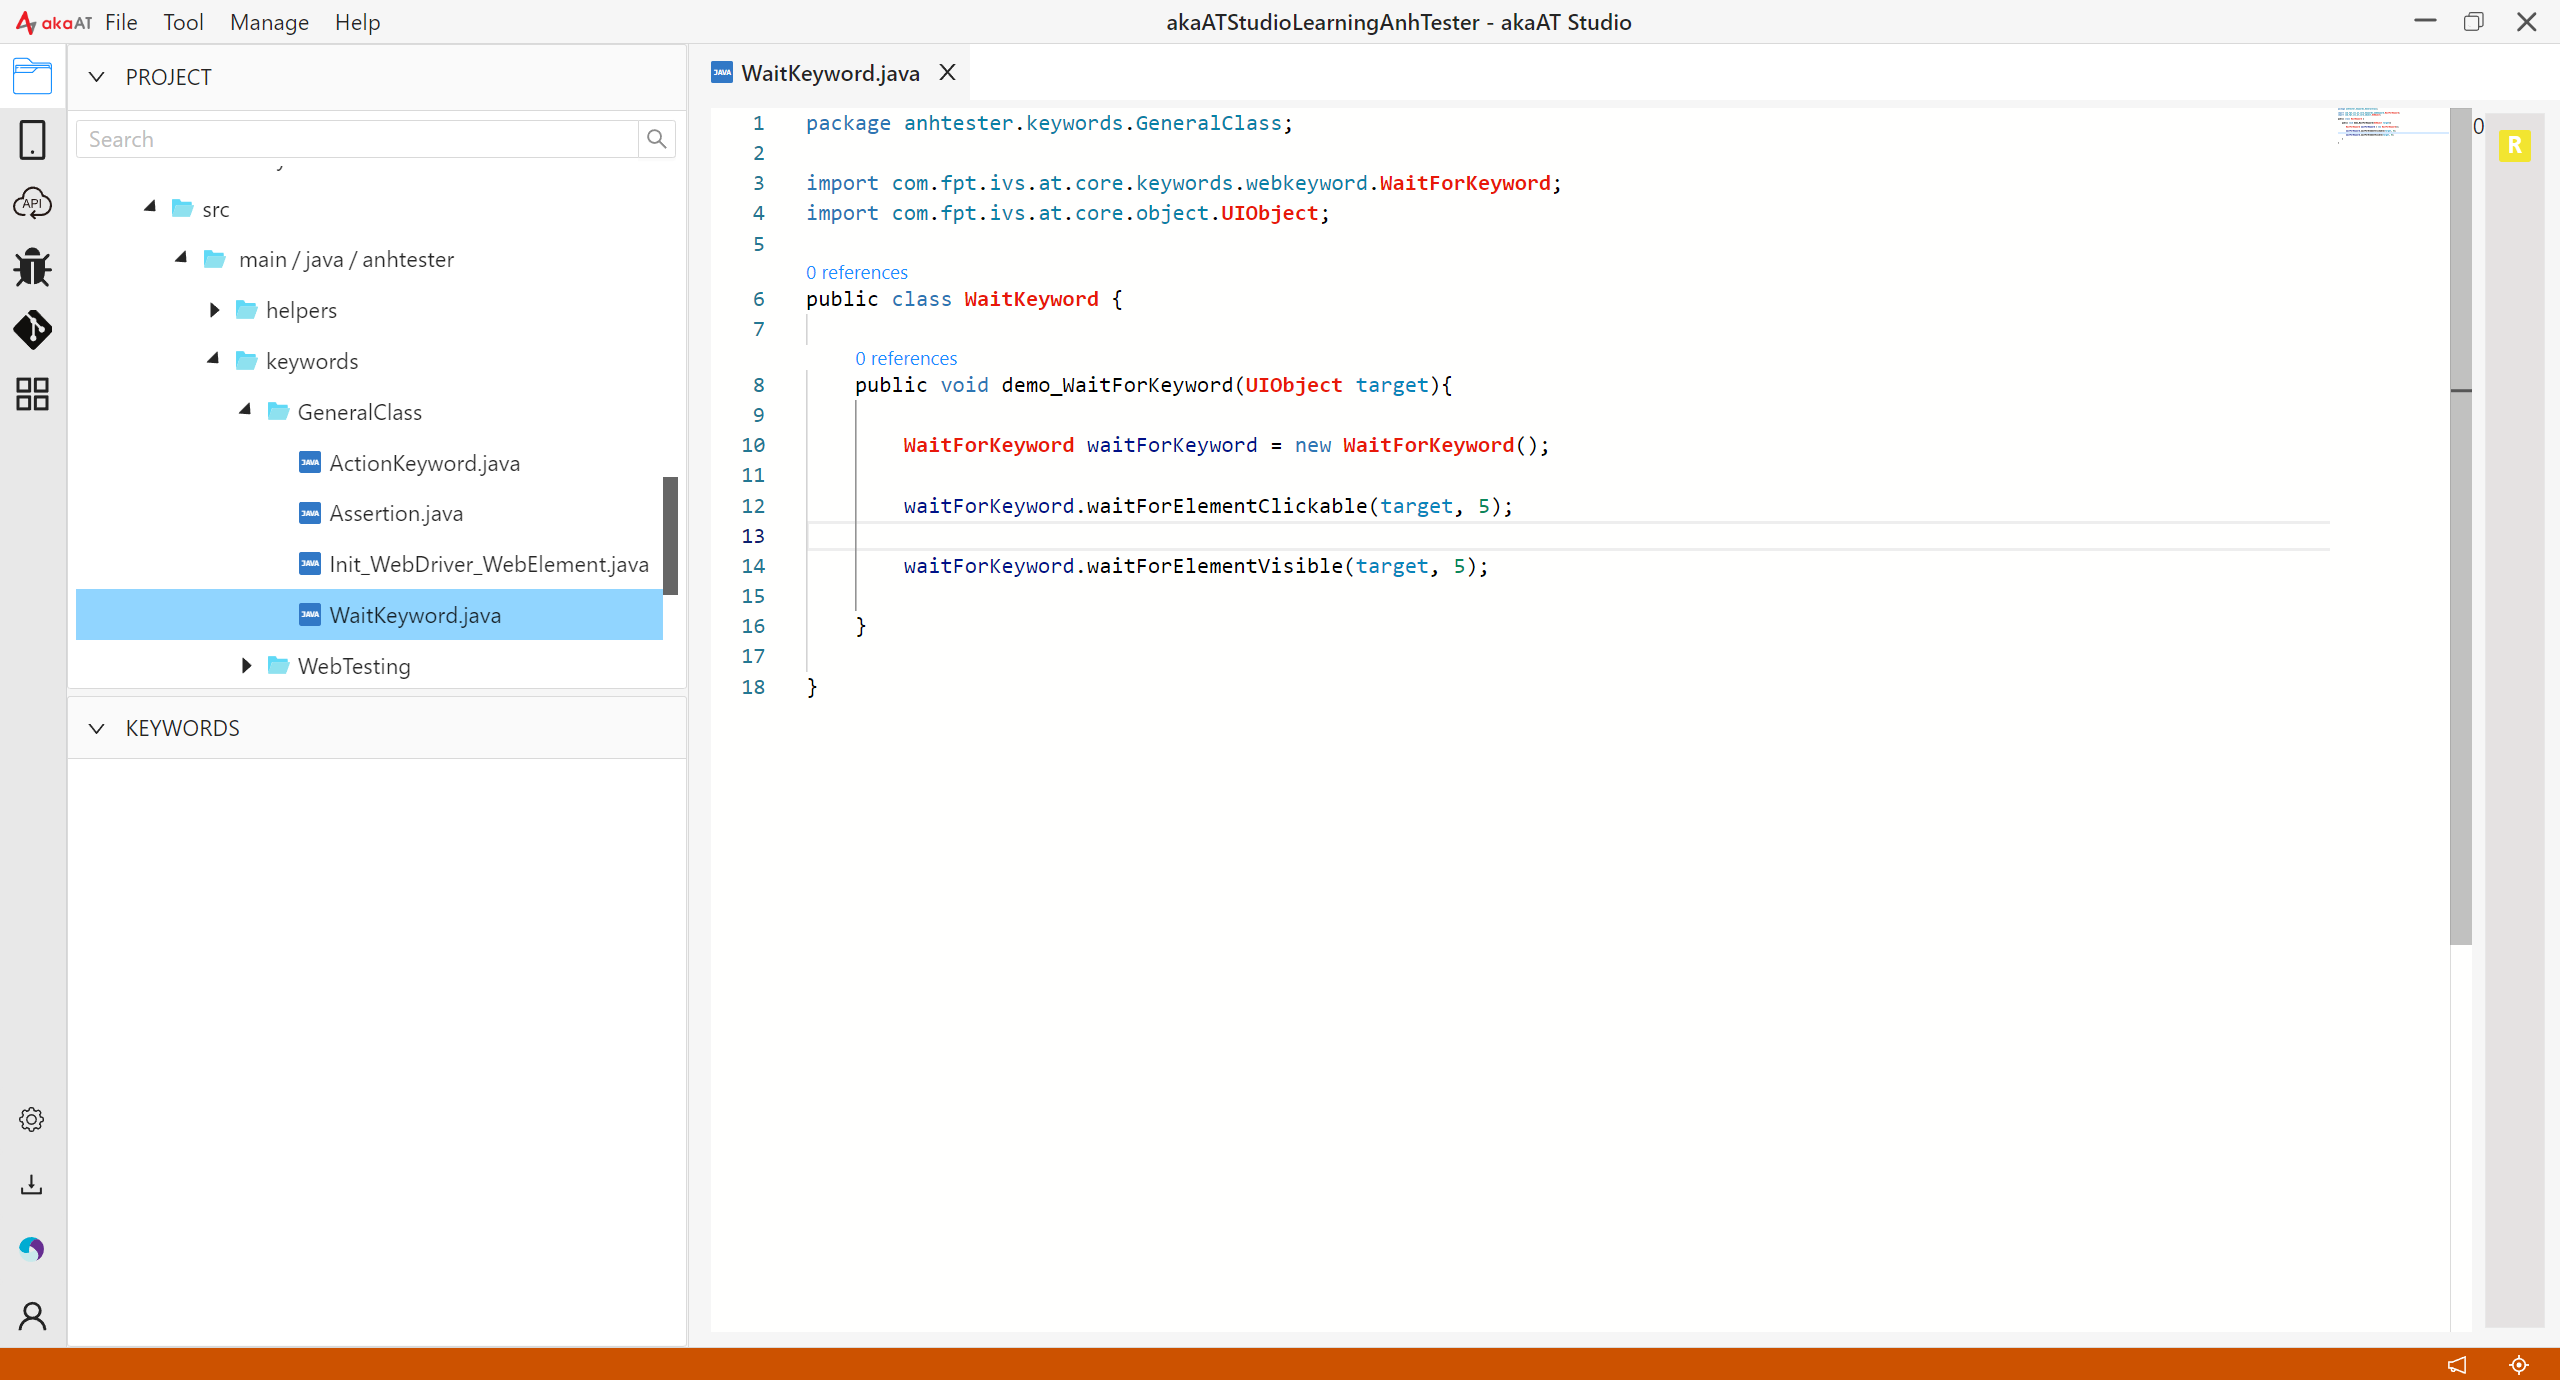This screenshot has width=2560, height=1380.
Task: Close the WaitKeyword.java tab
Action: [x=947, y=72]
